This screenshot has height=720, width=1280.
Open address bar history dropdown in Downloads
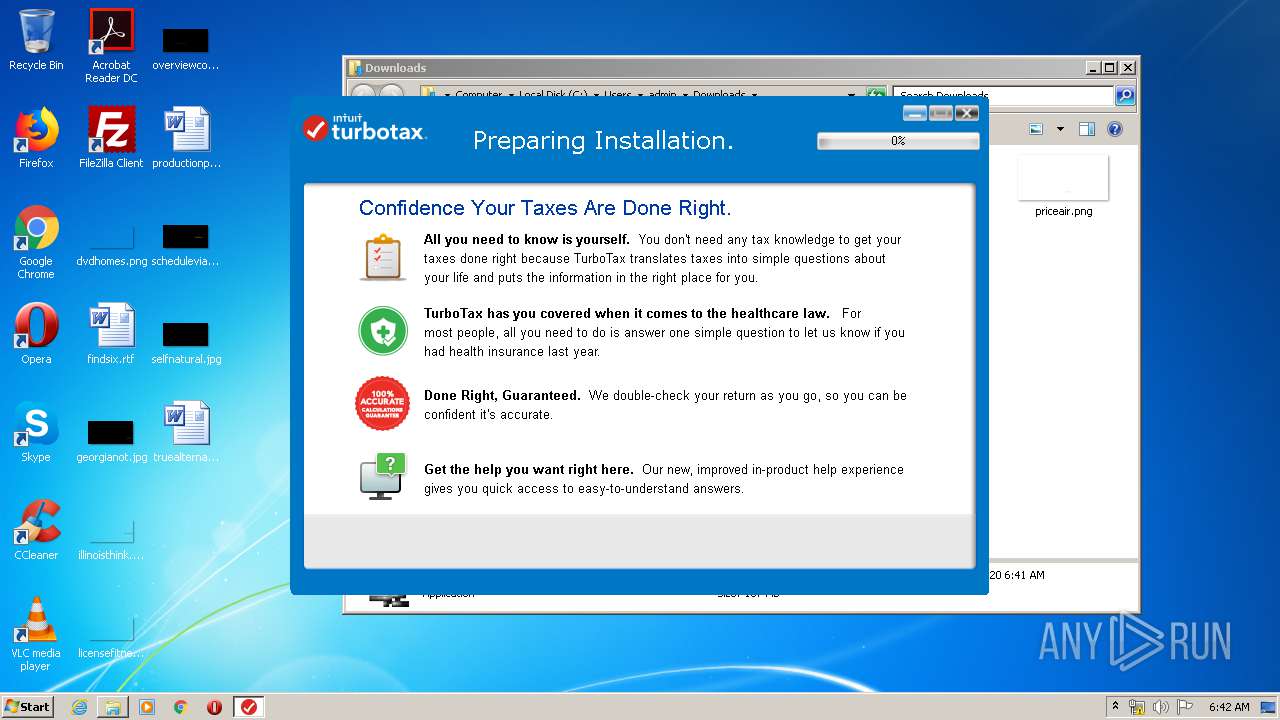click(x=851, y=96)
